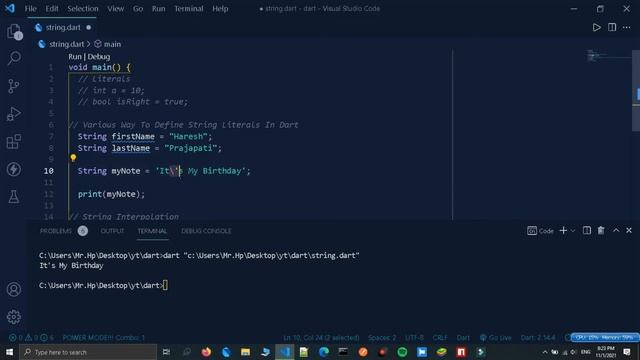Kill the terminal with the trash icon
The image size is (640, 360).
tap(601, 231)
